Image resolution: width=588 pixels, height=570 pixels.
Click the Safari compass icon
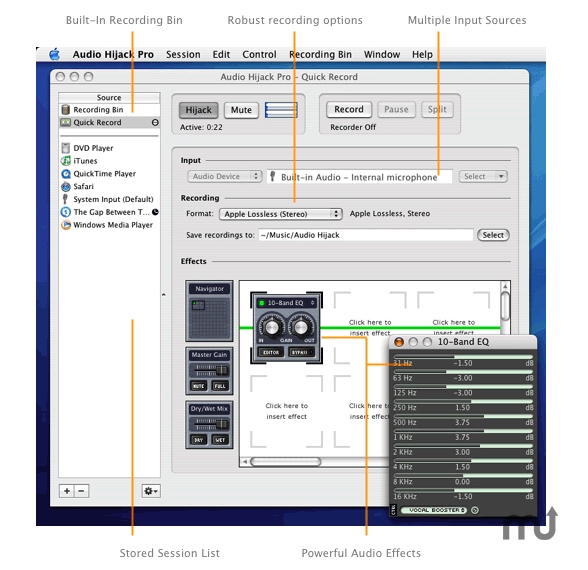coord(66,186)
